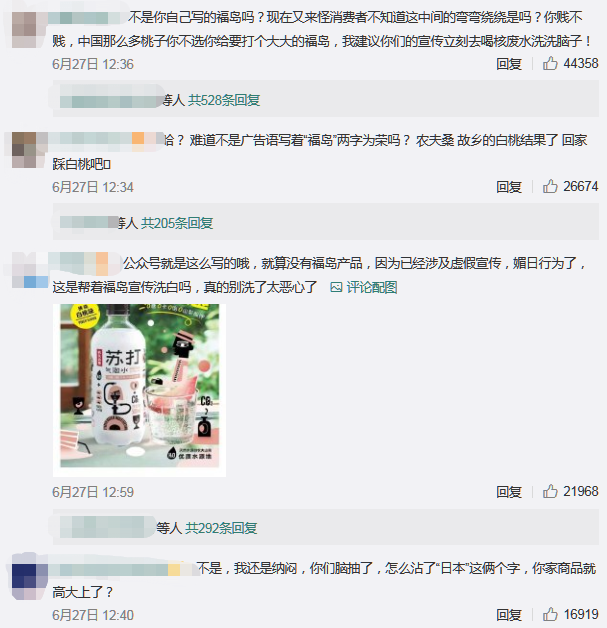Click first commenter's avatar picture
The width and height of the screenshot is (607, 628).
tap(30, 30)
